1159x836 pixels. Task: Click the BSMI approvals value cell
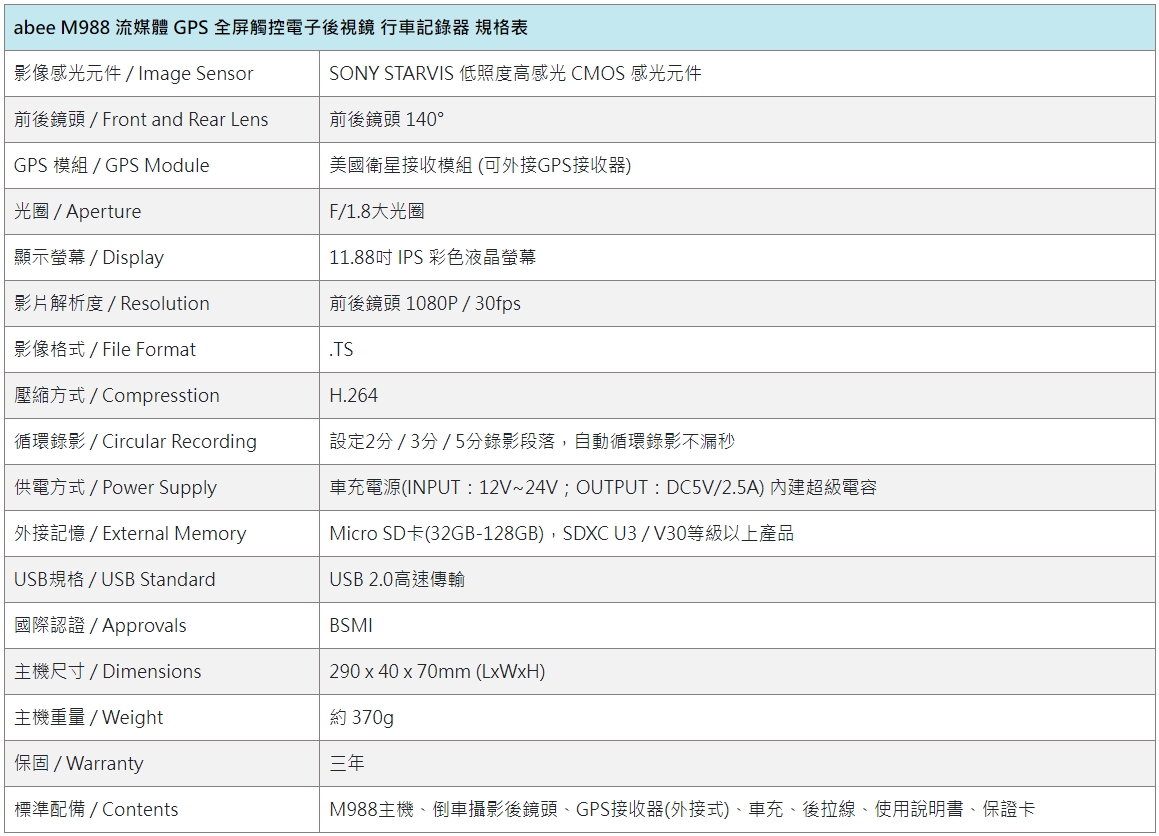pos(348,625)
